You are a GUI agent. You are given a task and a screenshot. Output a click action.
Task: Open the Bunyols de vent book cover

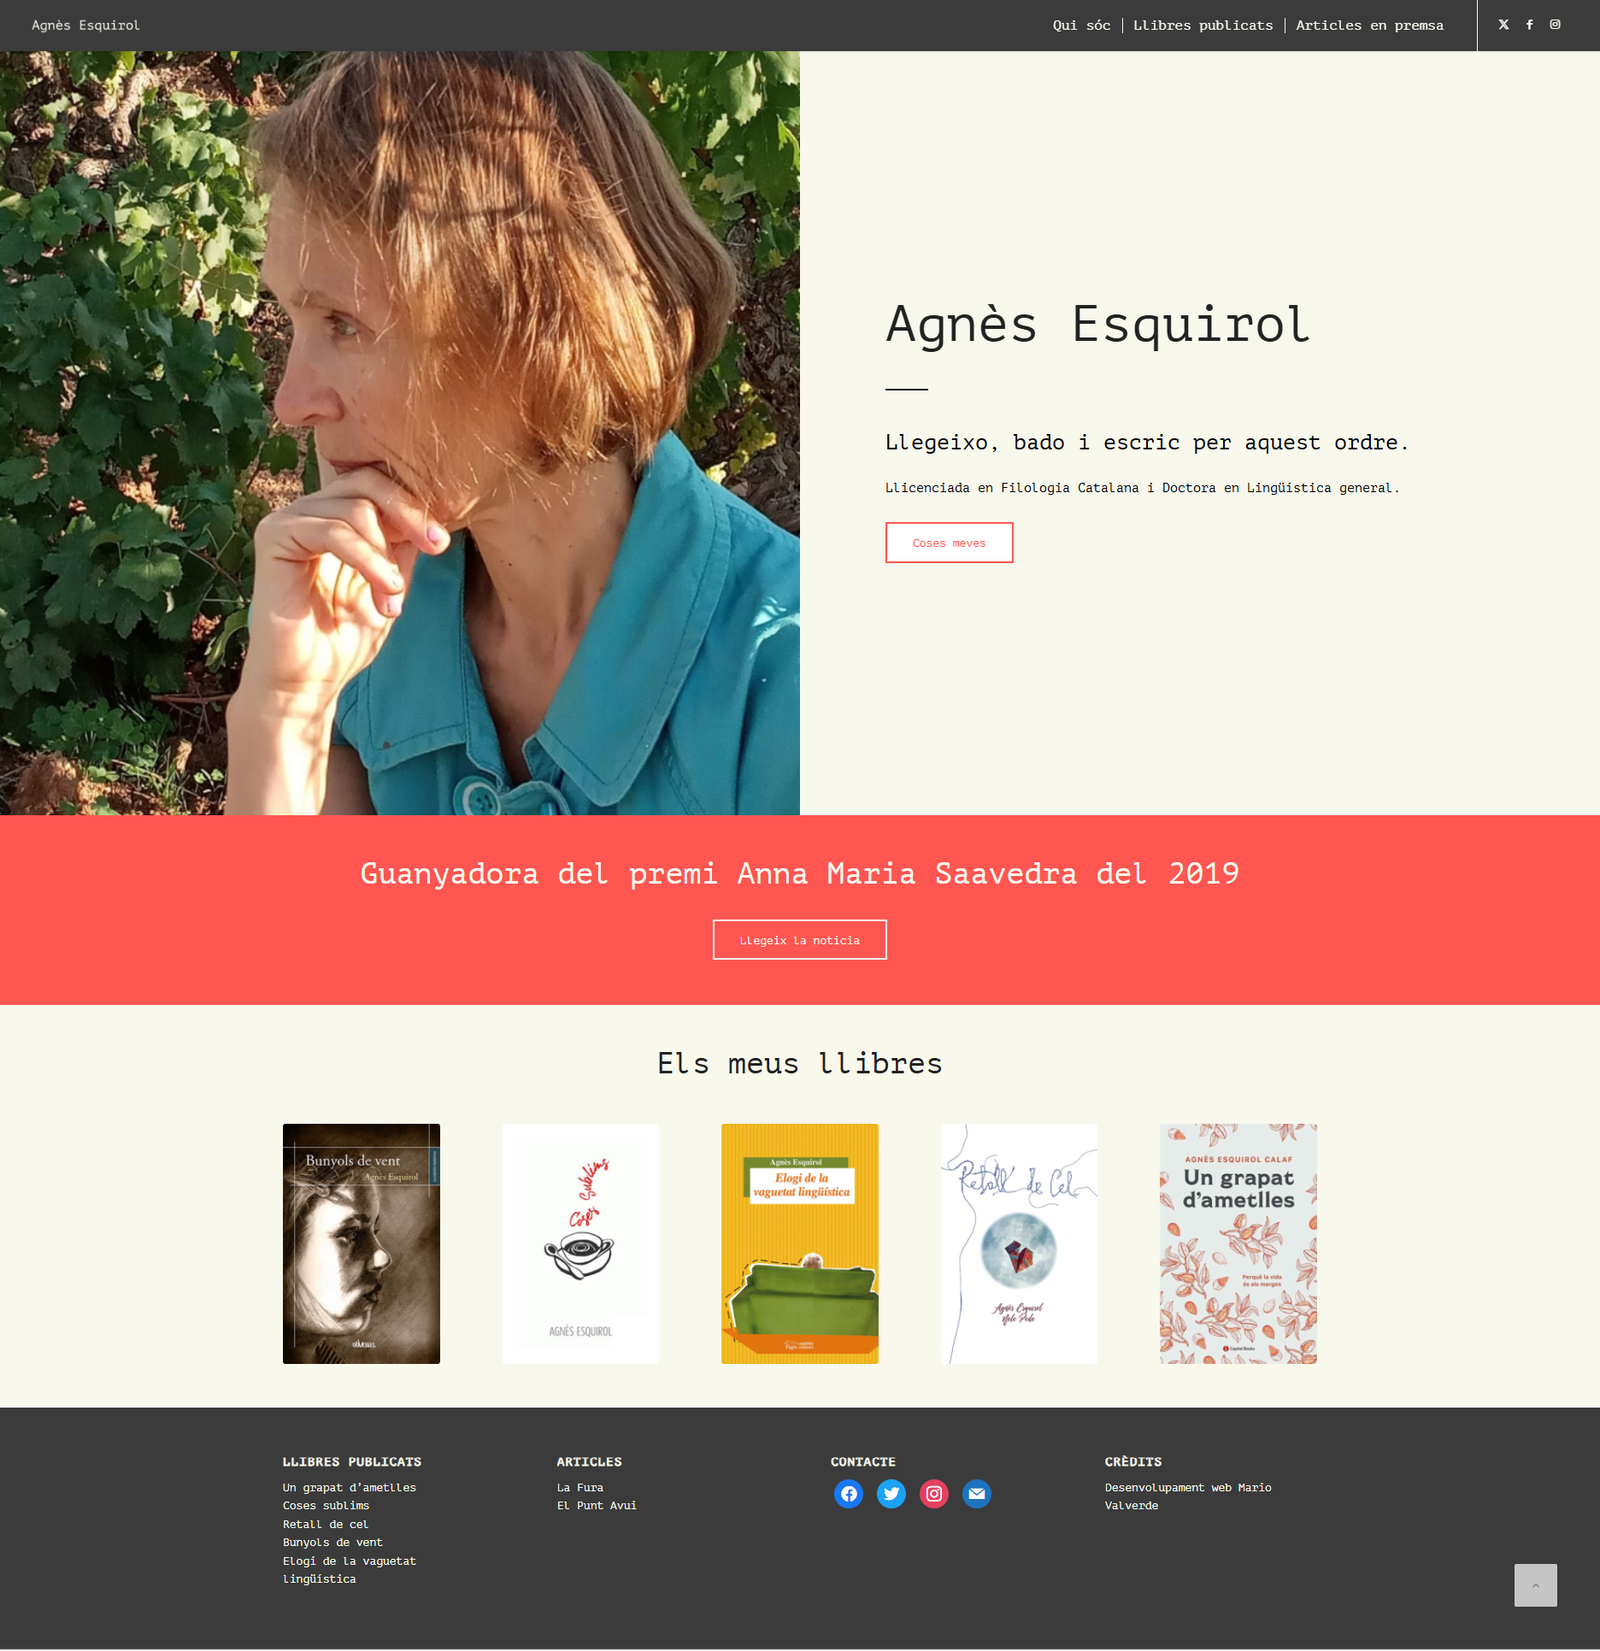(361, 1244)
